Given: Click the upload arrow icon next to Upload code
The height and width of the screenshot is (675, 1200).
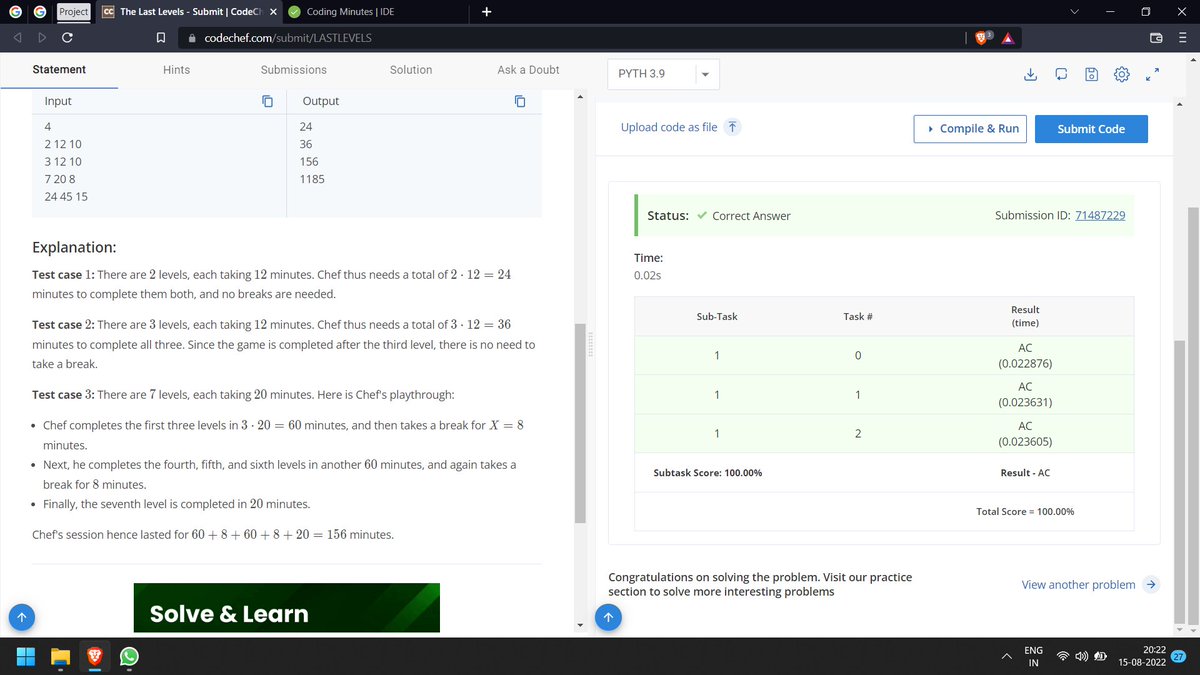Looking at the screenshot, I should point(732,128).
